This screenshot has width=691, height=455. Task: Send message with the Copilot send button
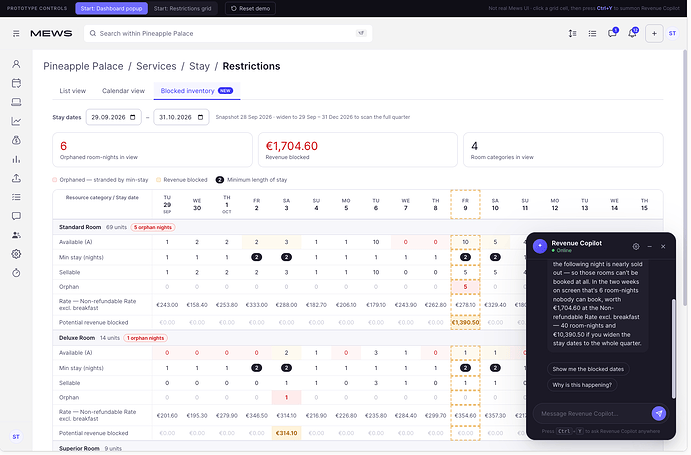click(659, 414)
